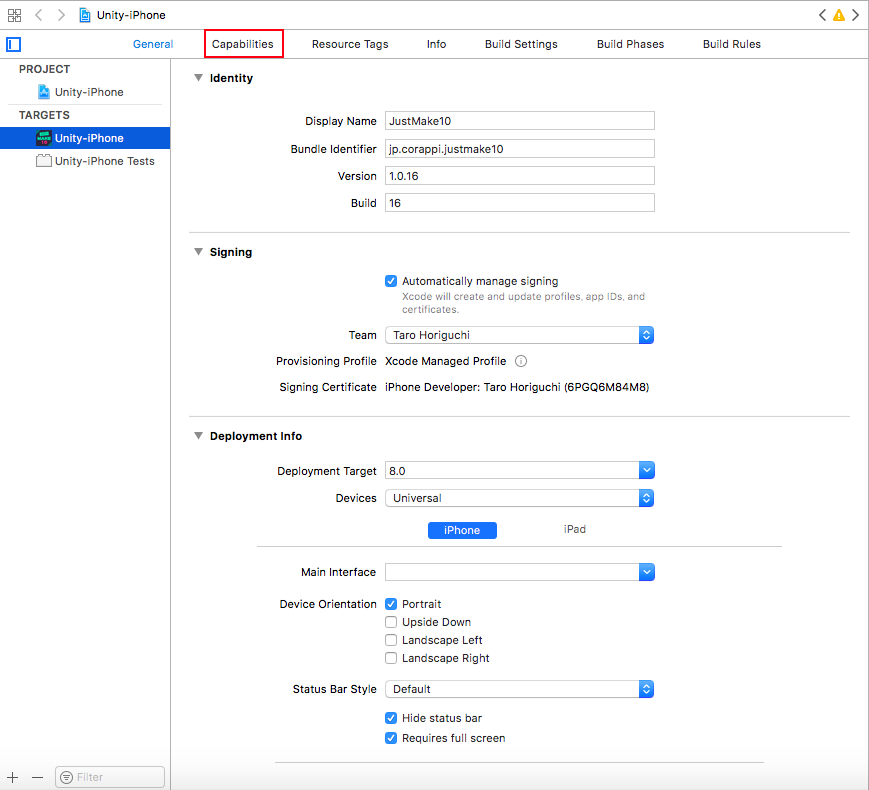
Task: Enable Landscape Right orientation
Action: click(391, 658)
